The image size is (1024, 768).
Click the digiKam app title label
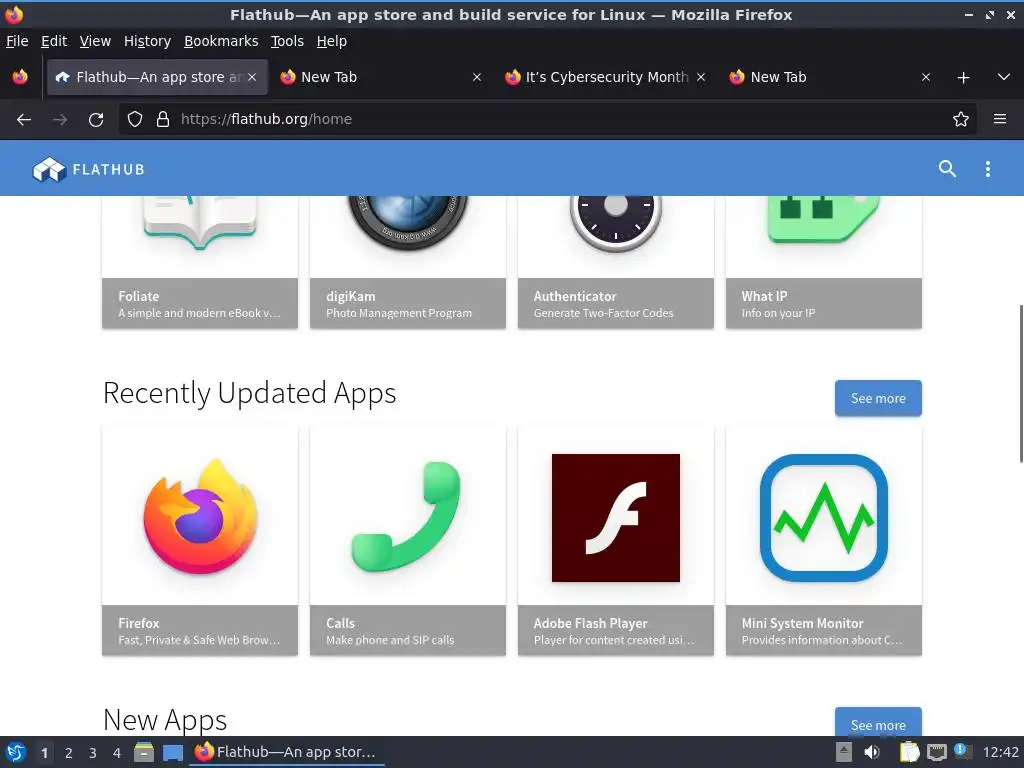[x=350, y=296]
